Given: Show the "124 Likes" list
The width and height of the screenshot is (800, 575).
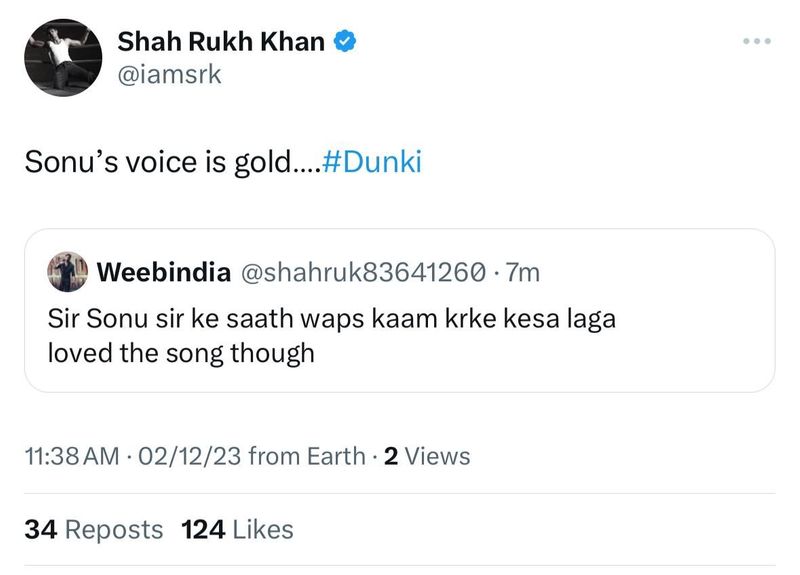Looking at the screenshot, I should tap(237, 529).
